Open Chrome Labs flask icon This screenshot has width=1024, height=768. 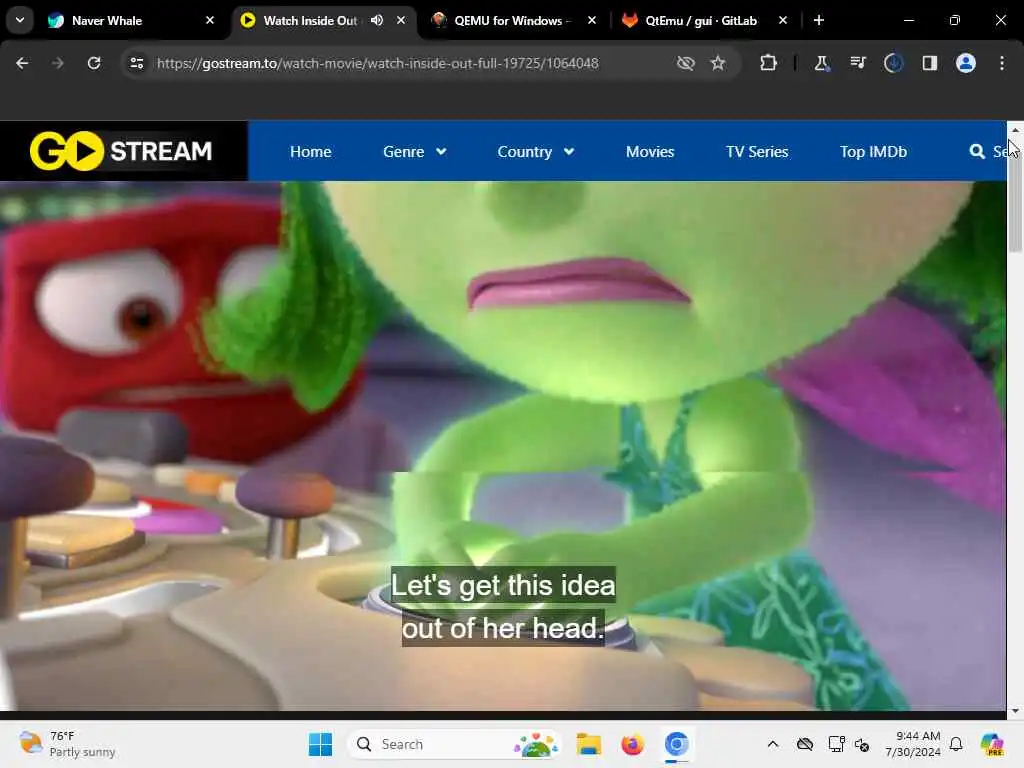(x=822, y=63)
